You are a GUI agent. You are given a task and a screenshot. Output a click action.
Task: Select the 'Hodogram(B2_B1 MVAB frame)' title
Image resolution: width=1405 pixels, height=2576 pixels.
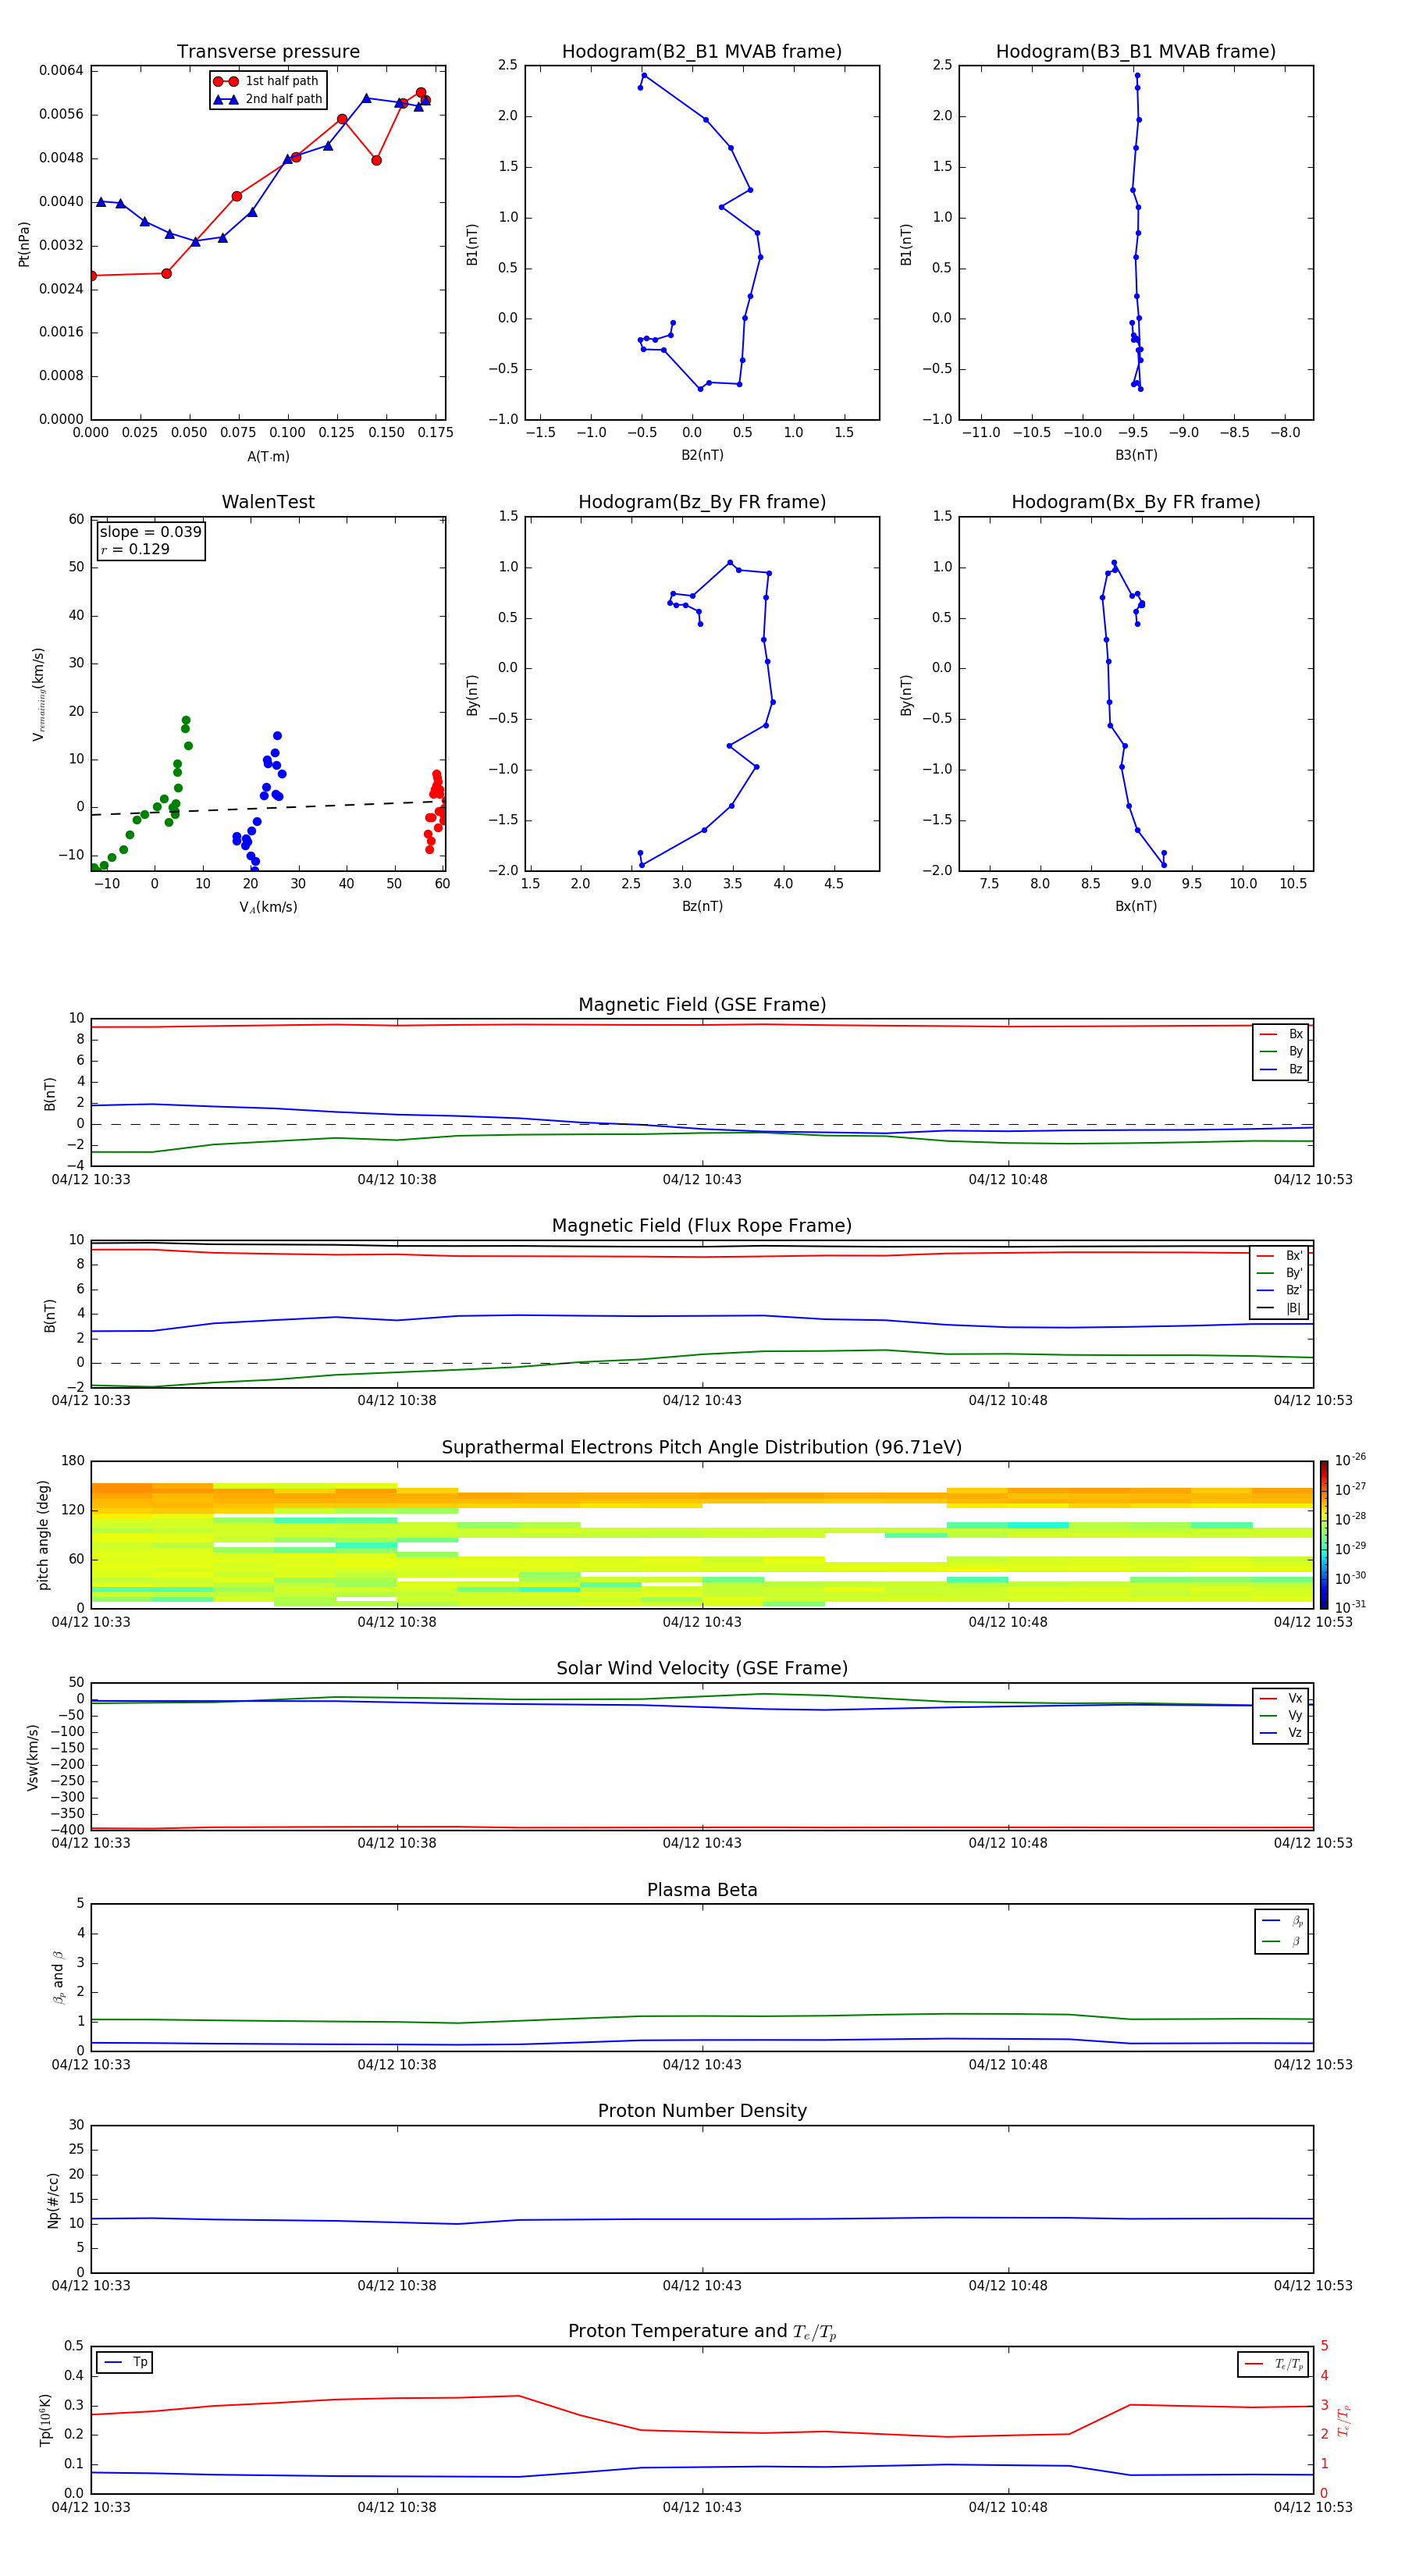[x=701, y=52]
